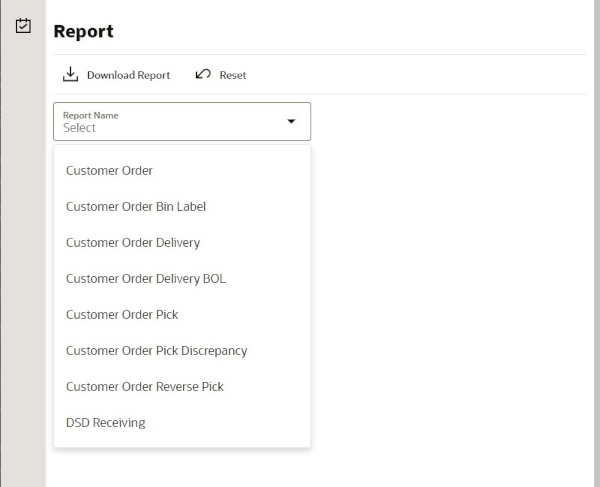This screenshot has height=487, width=600.
Task: Pick the Customer Order Delivery report
Action: (x=133, y=243)
